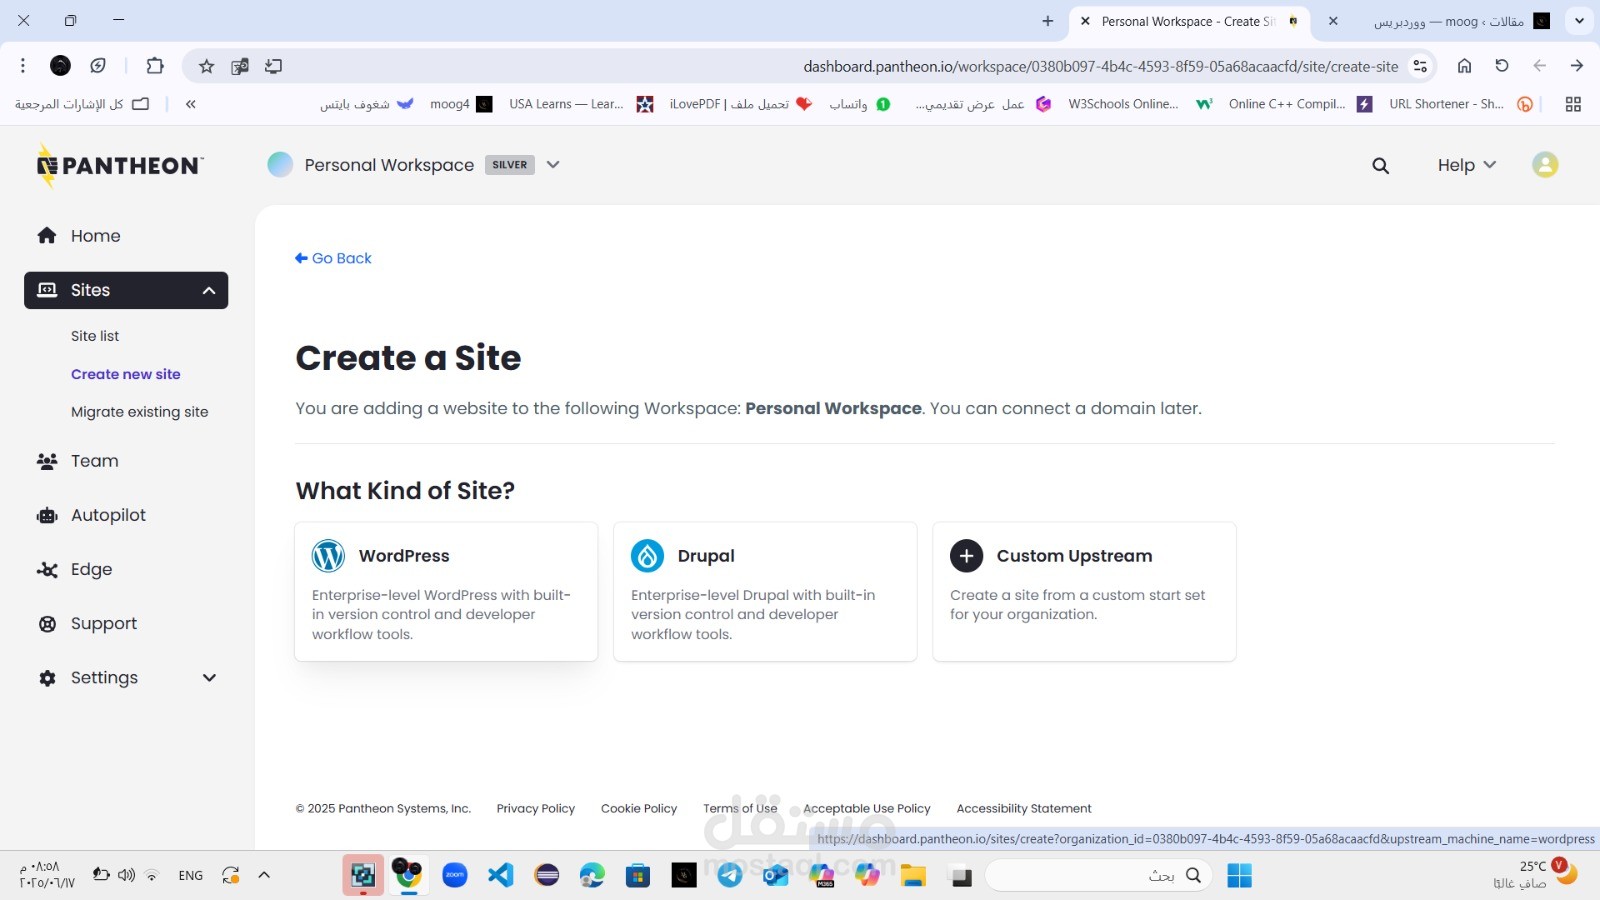Select the Personal Workspace - Create Site tab

point(1190,21)
